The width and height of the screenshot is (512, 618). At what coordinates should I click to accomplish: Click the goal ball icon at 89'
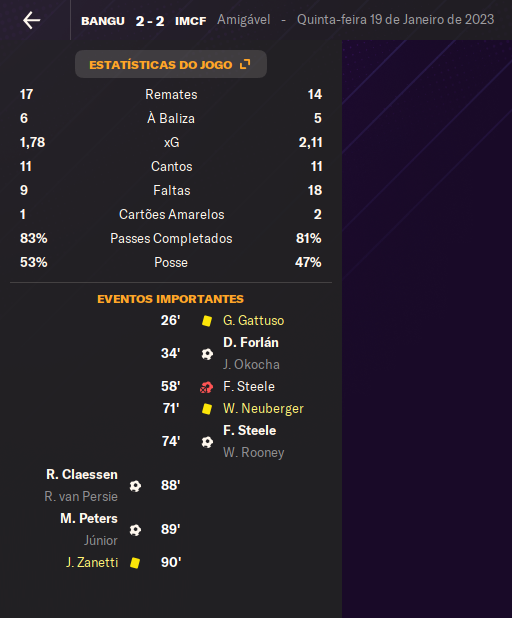pyautogui.click(x=135, y=530)
